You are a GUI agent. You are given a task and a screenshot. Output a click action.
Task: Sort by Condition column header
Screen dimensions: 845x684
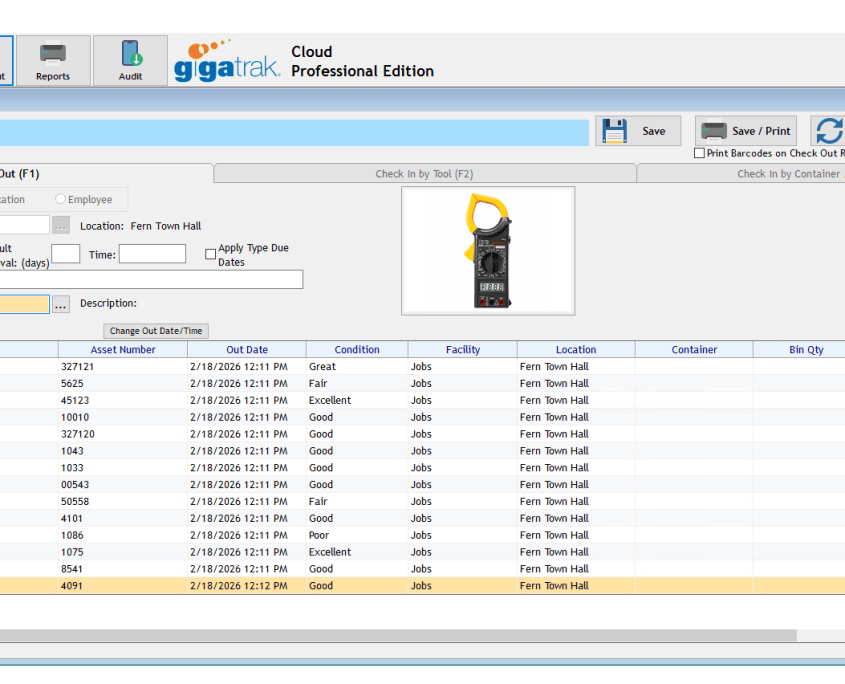(x=357, y=349)
